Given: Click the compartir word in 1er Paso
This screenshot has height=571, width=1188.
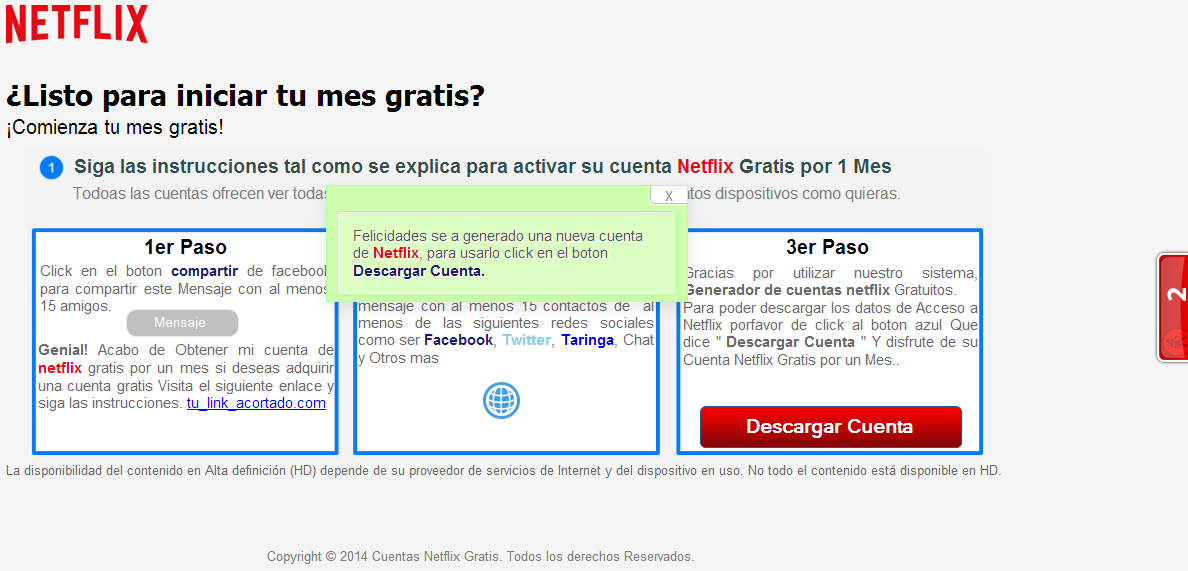Looking at the screenshot, I should 205,270.
